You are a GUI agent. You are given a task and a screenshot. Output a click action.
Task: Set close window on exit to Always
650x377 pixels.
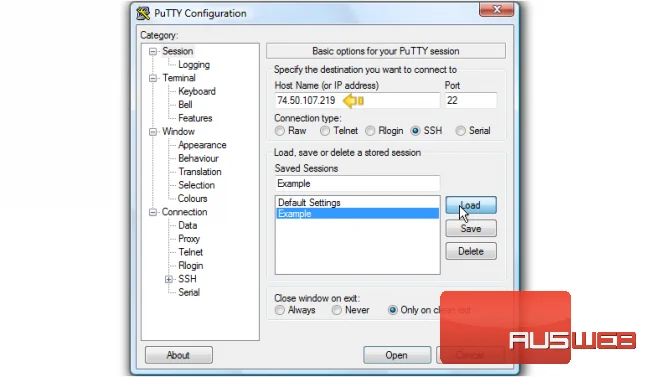pos(280,310)
